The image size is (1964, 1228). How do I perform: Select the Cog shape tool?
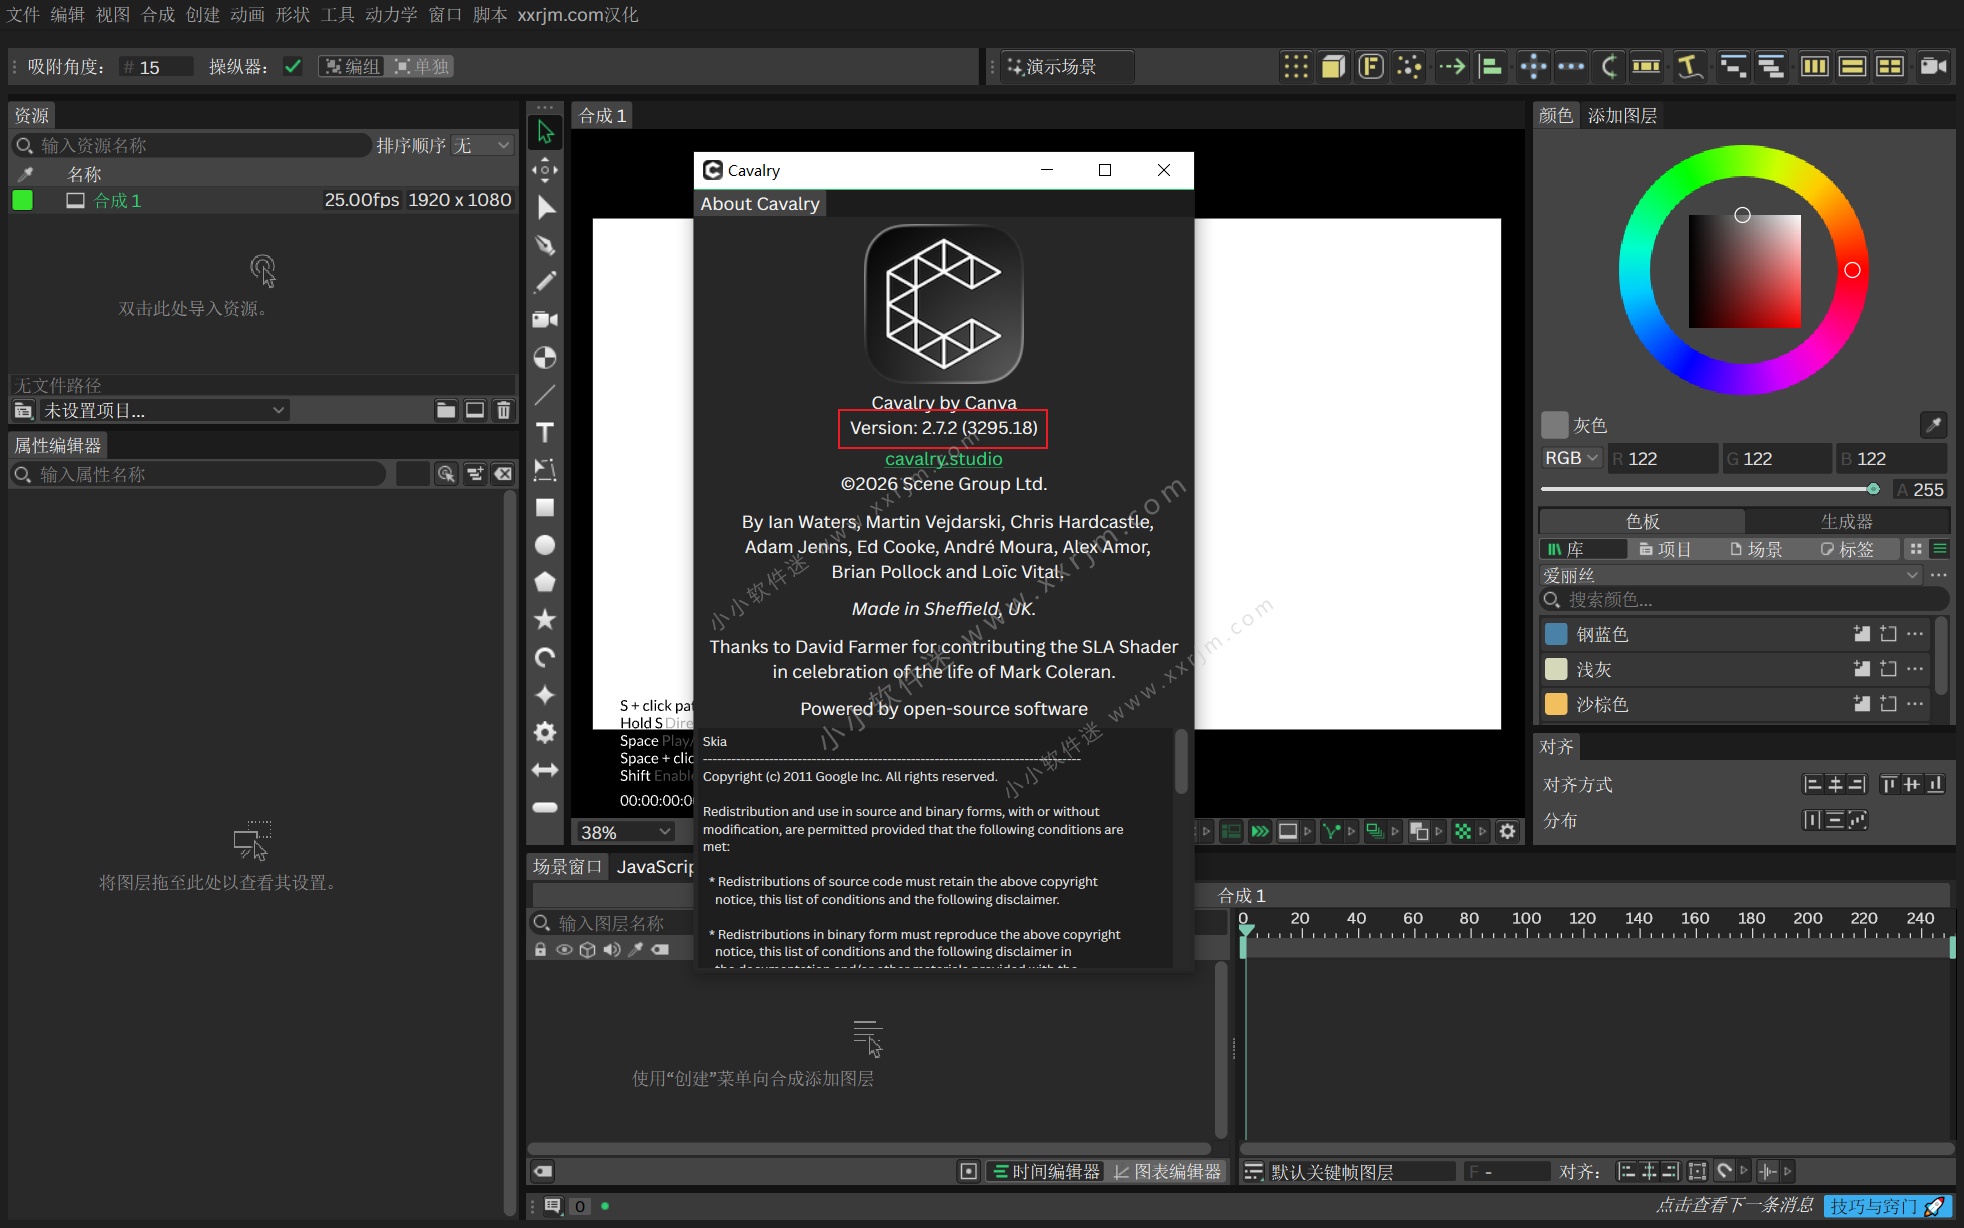[545, 732]
